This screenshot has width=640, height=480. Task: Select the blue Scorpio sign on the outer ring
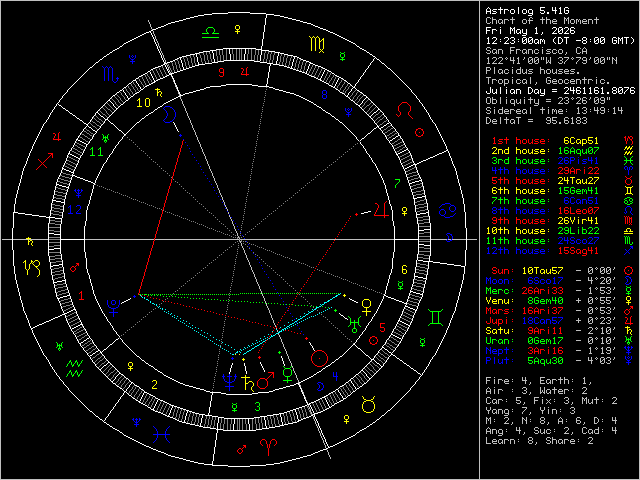click(x=111, y=75)
